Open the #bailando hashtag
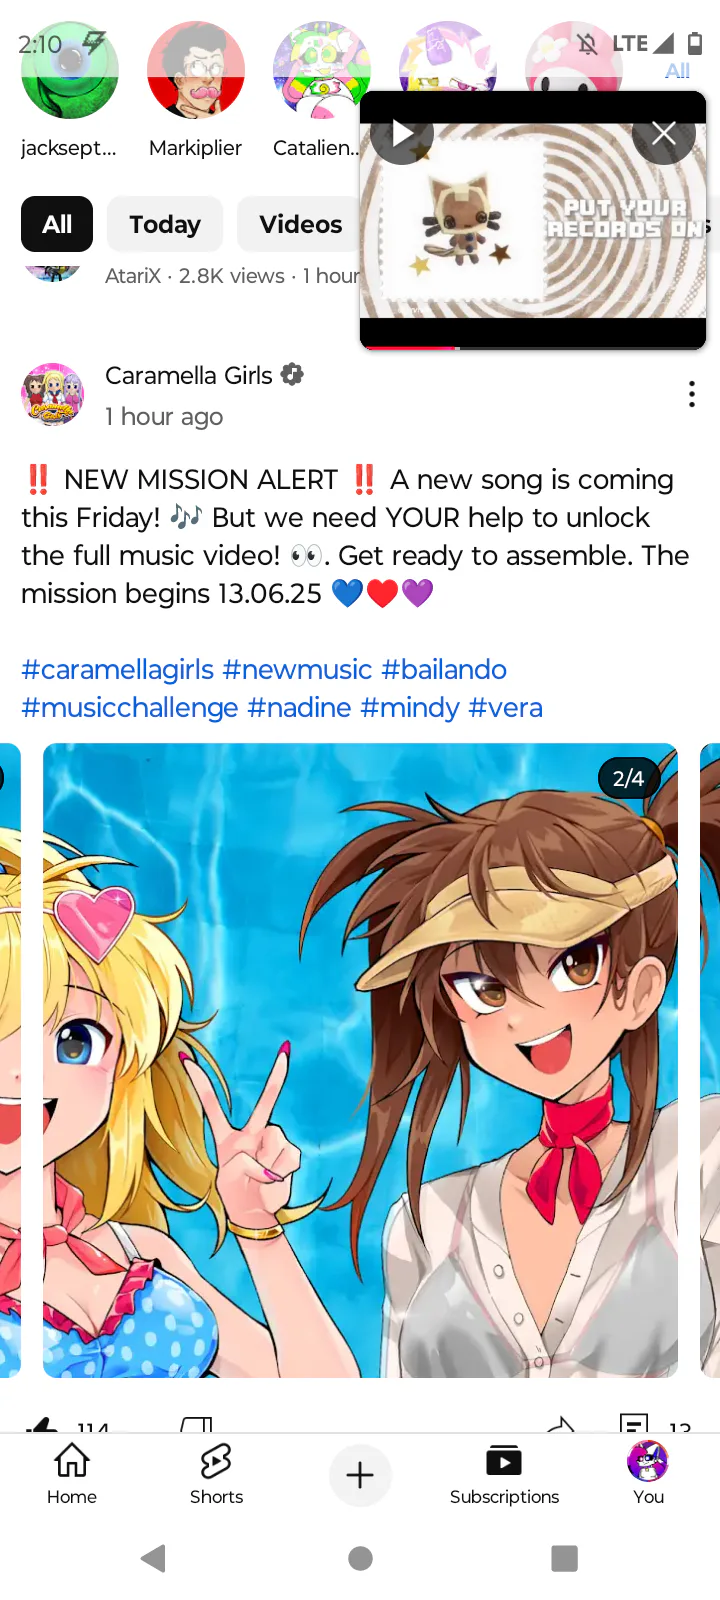720x1600 pixels. pos(444,669)
